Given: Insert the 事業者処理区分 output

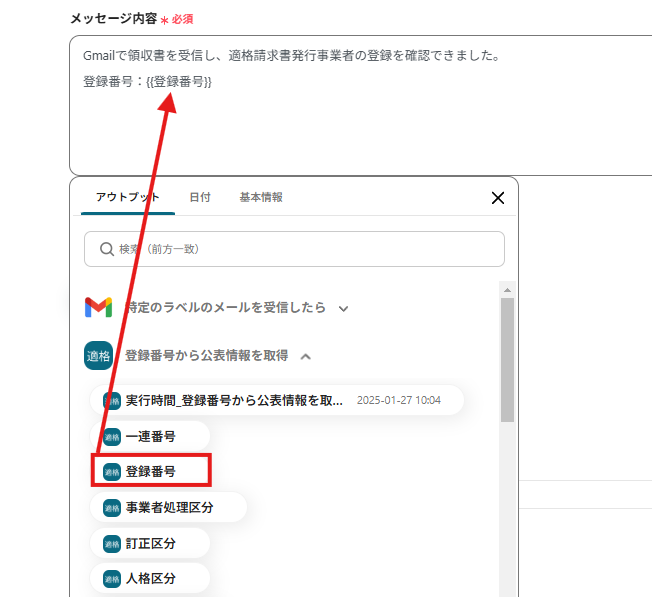Looking at the screenshot, I should pyautogui.click(x=168, y=508).
